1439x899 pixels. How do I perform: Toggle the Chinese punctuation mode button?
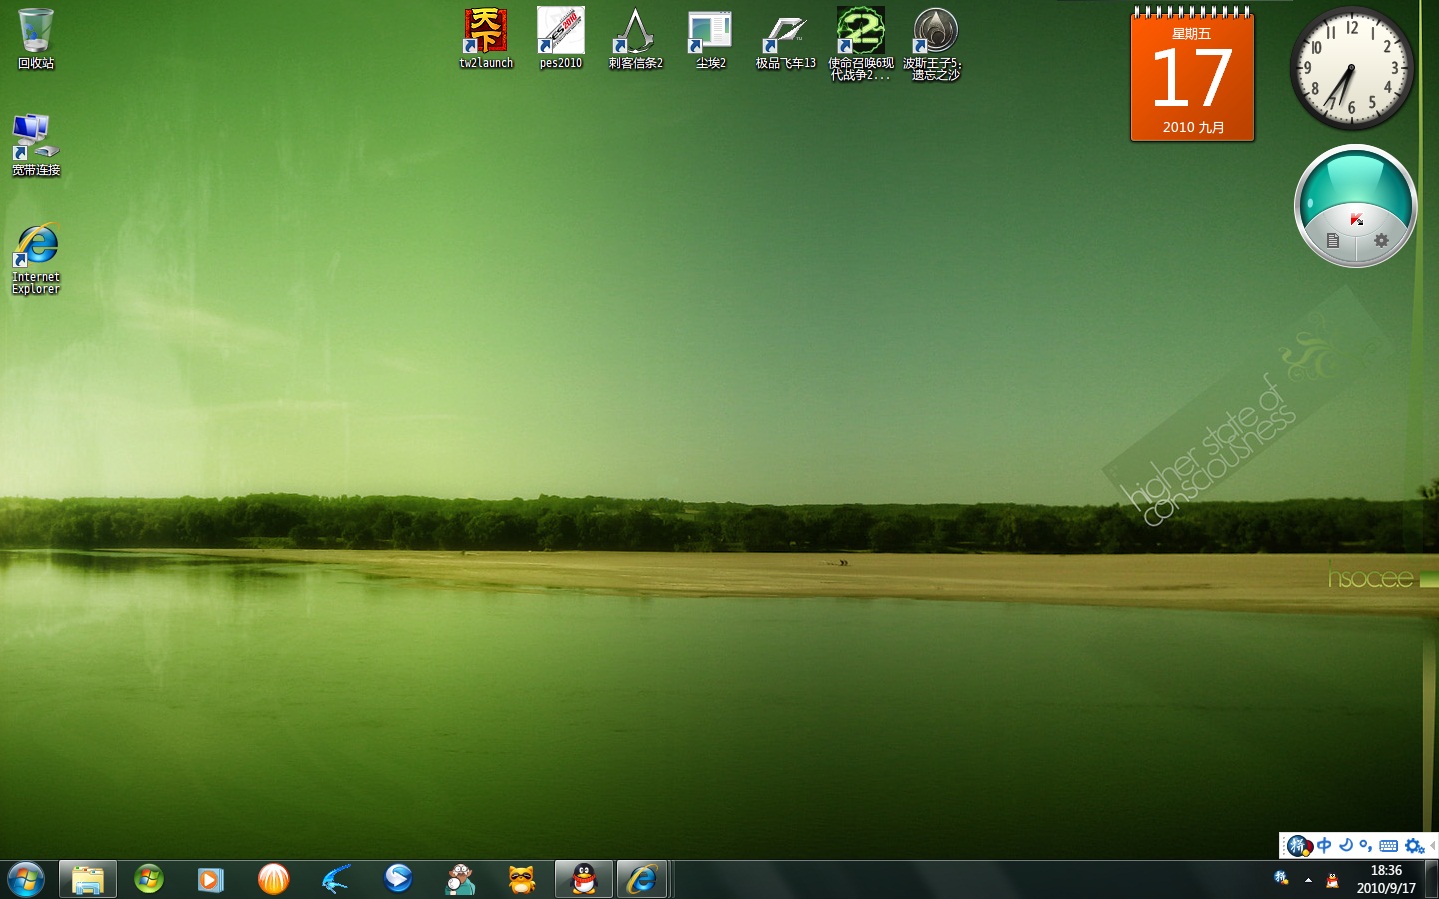click(1366, 846)
